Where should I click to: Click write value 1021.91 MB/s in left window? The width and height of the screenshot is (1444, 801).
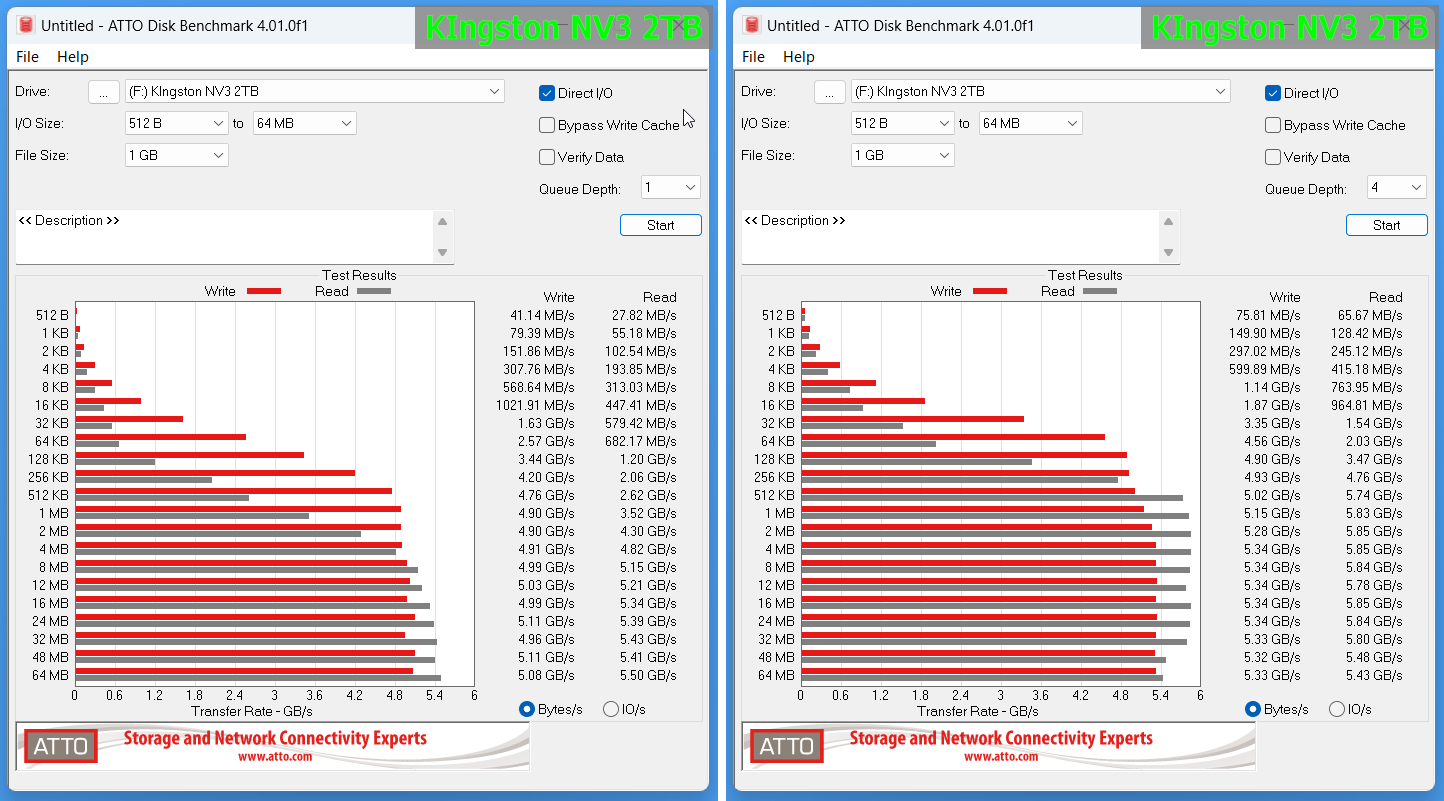pos(535,405)
